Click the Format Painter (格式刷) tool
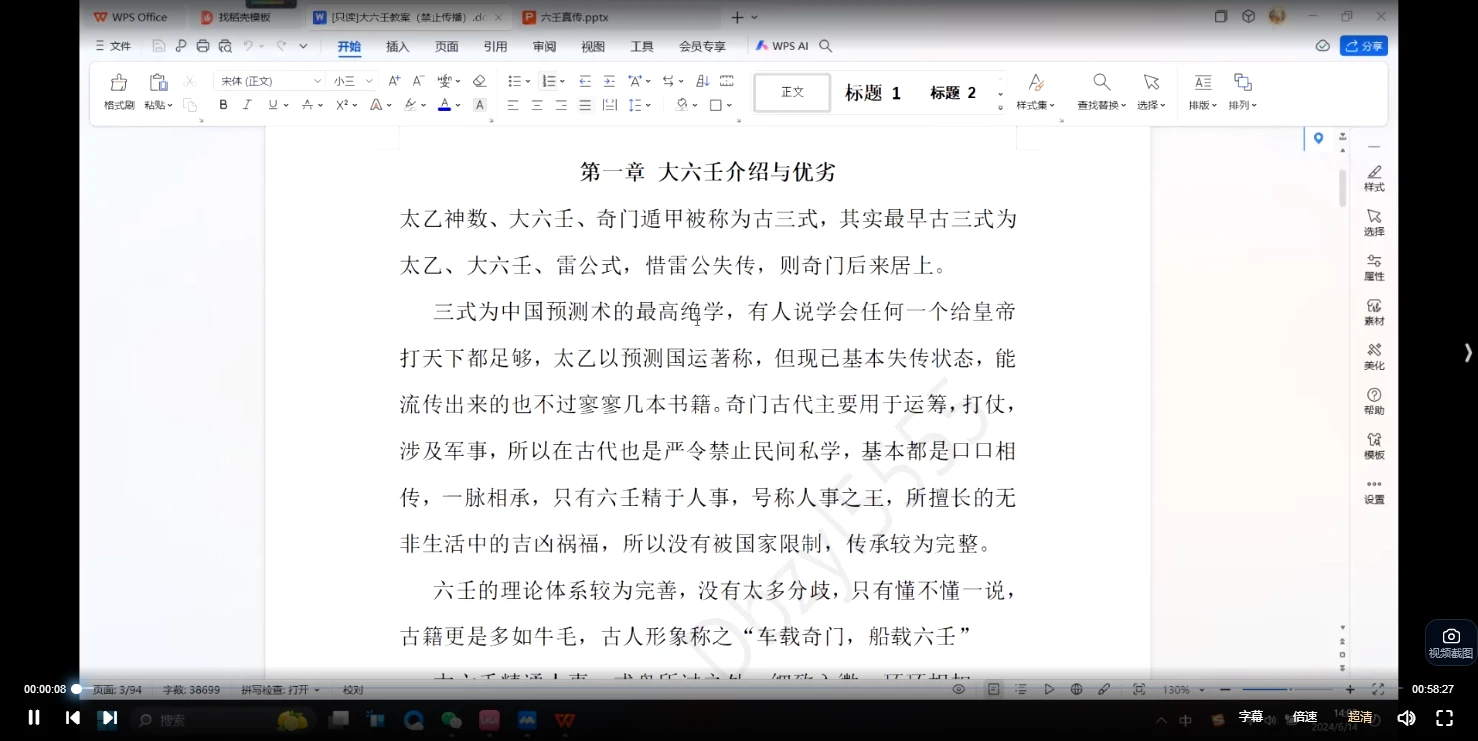This screenshot has width=1478, height=741. coord(119,91)
